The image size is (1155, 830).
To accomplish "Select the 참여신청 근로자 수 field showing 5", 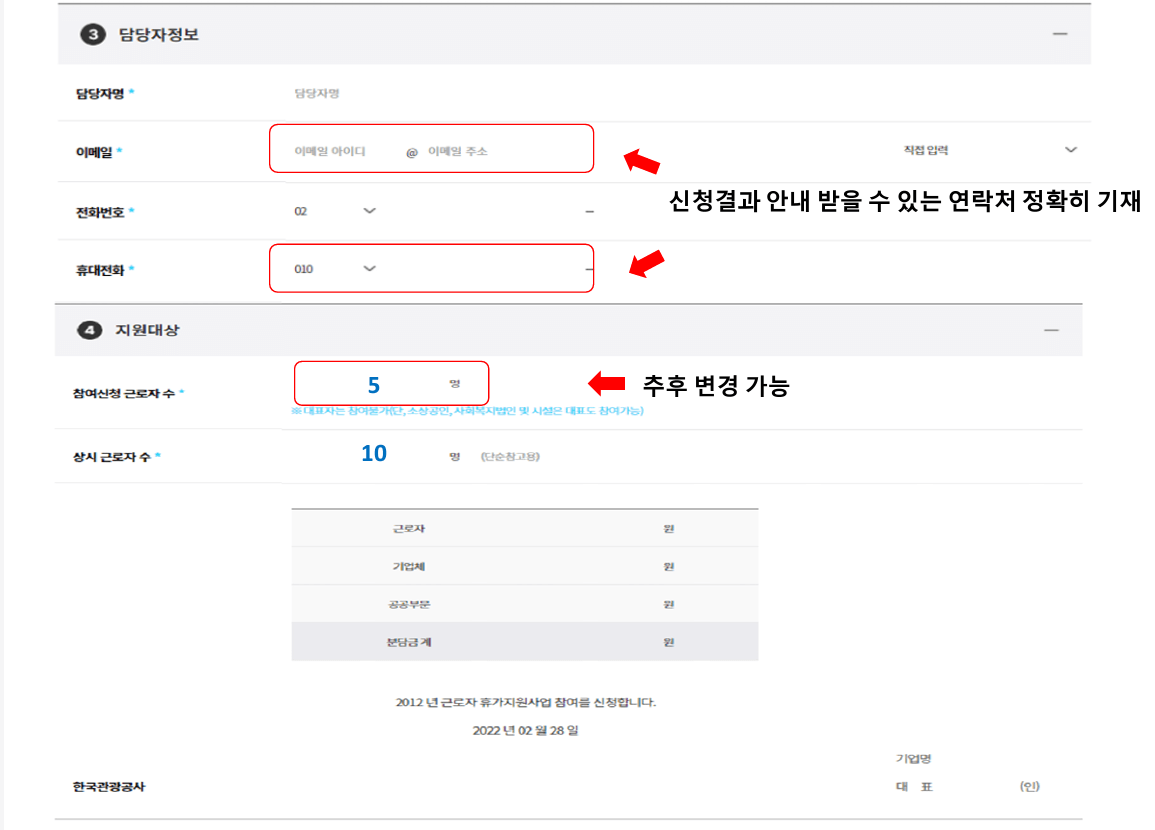I will [375, 383].
